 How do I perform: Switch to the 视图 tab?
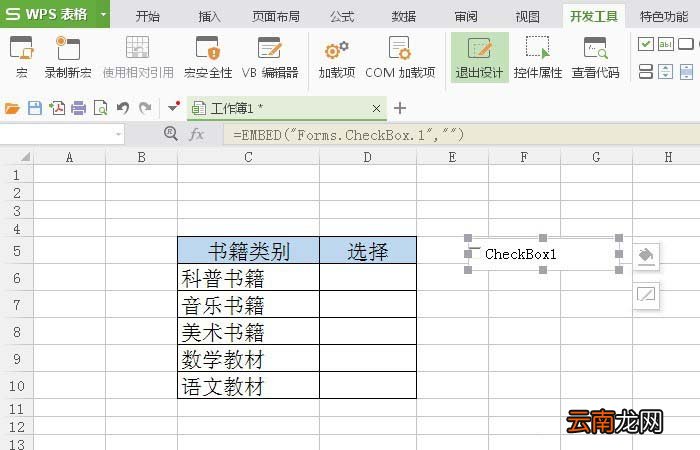tap(528, 17)
